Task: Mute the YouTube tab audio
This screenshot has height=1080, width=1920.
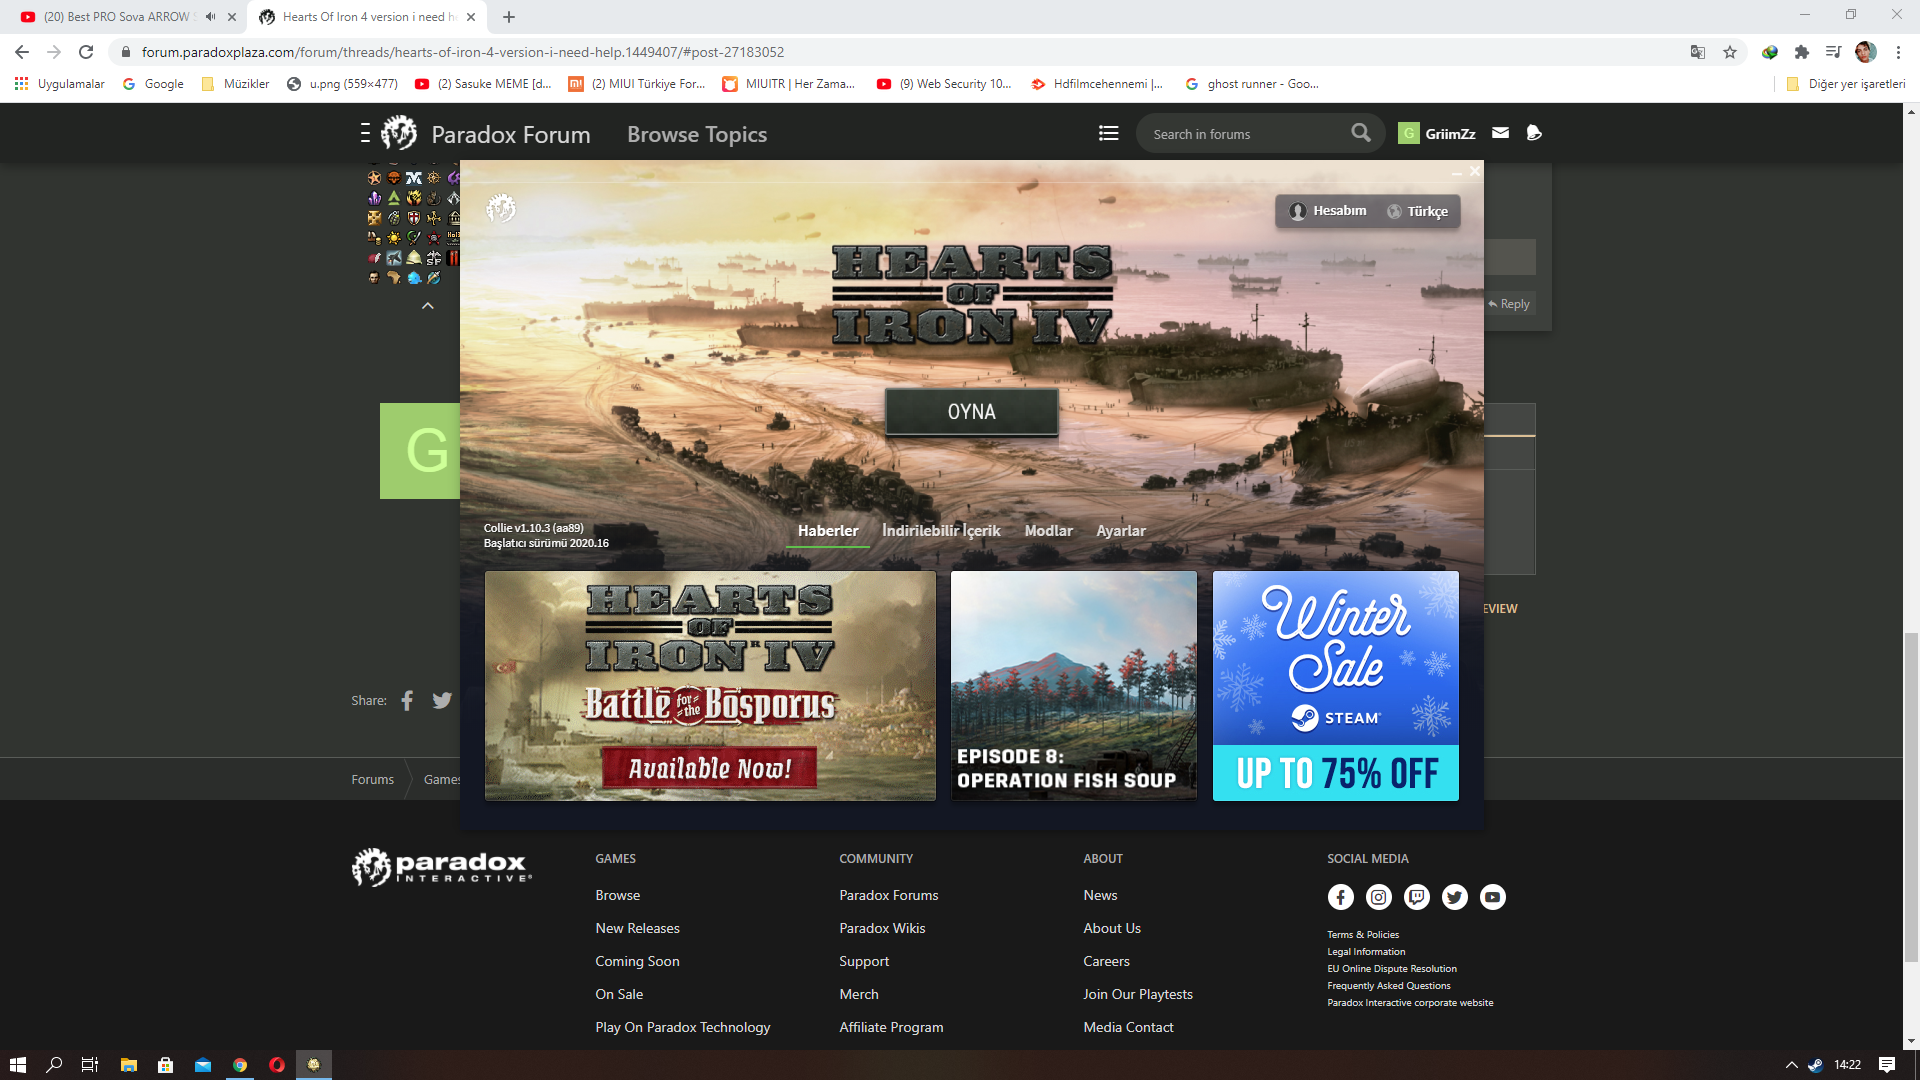Action: point(210,17)
